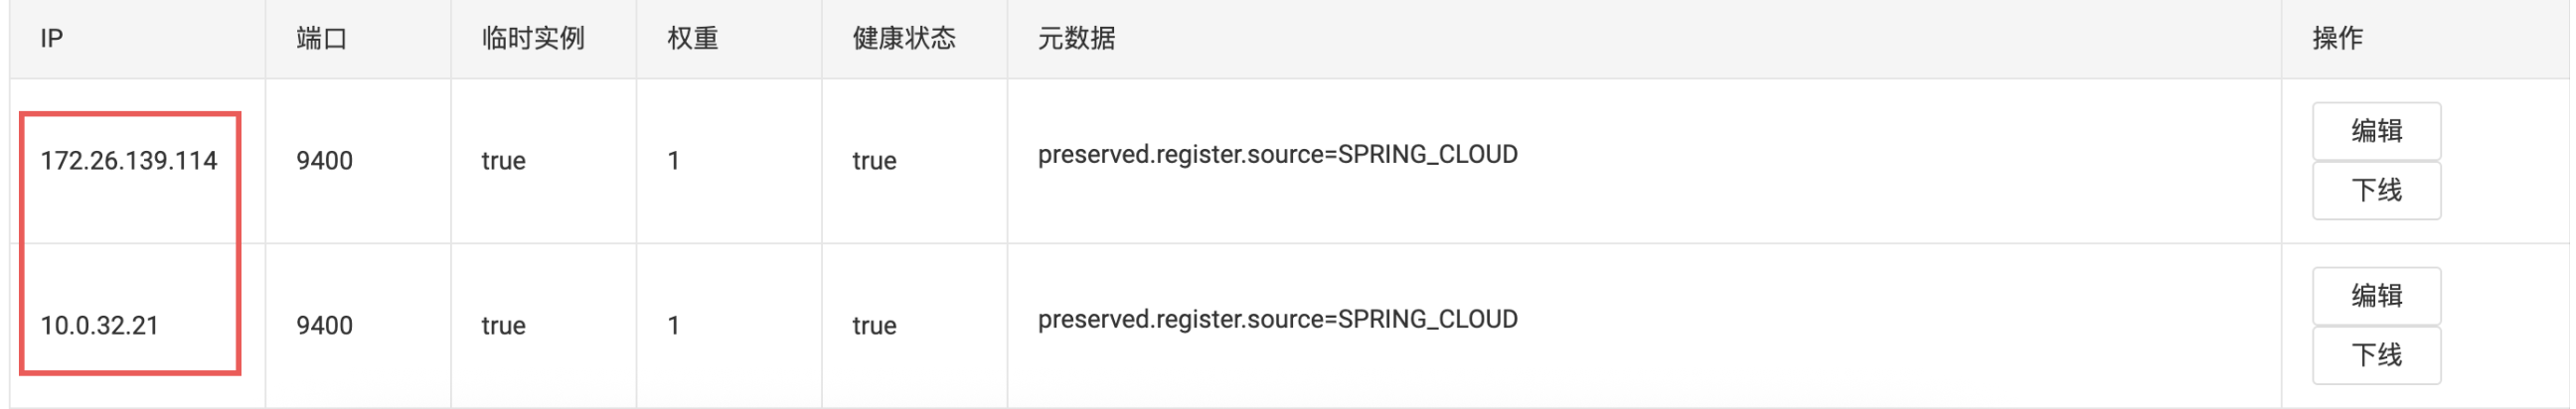The image size is (2576, 409).
Task: Click the 临时实例 true value for 10.0.32.21
Action: click(x=503, y=326)
